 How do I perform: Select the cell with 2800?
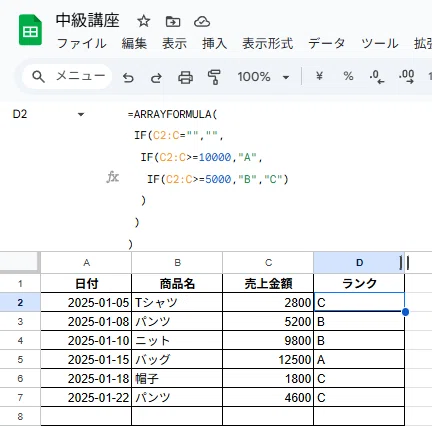click(268, 303)
